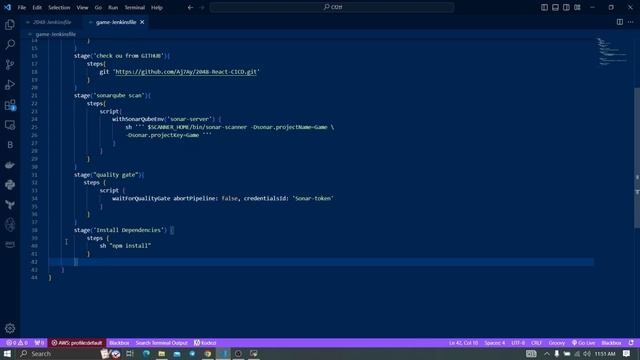640x360 pixels.
Task: Go back using navigation arrow
Action: 190,7
